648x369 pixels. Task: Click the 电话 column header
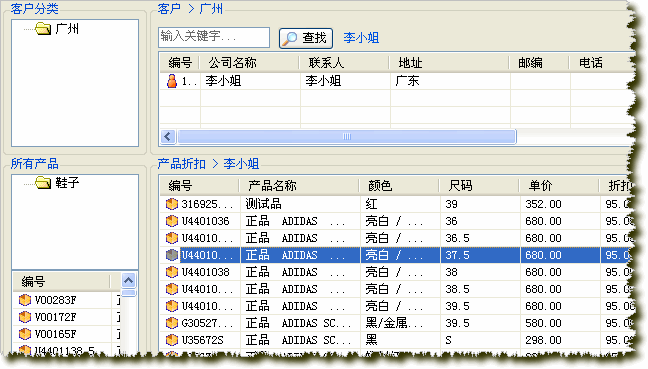point(590,63)
